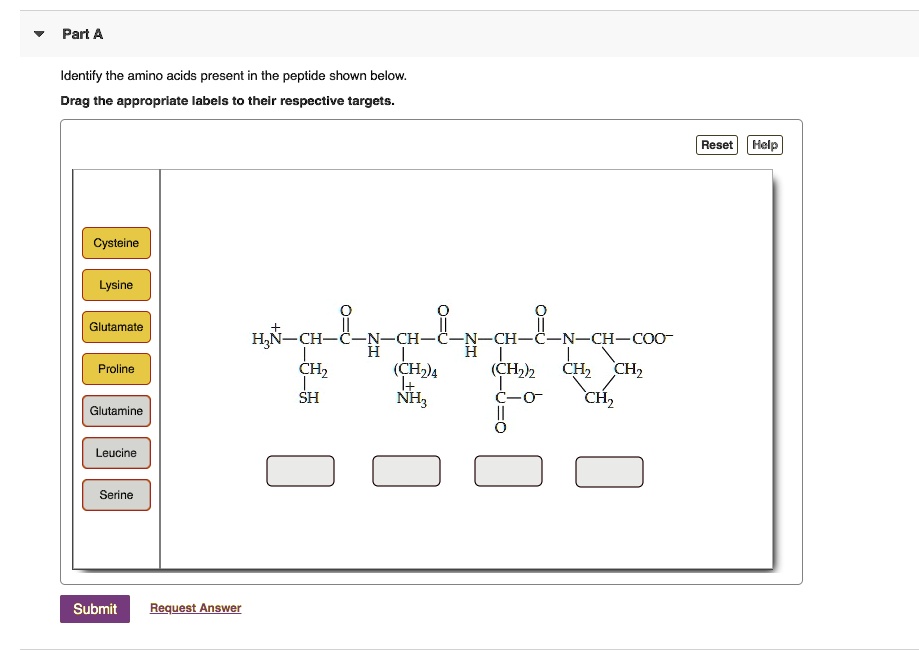Click the (CH2)4 side chain text

[x=416, y=370]
